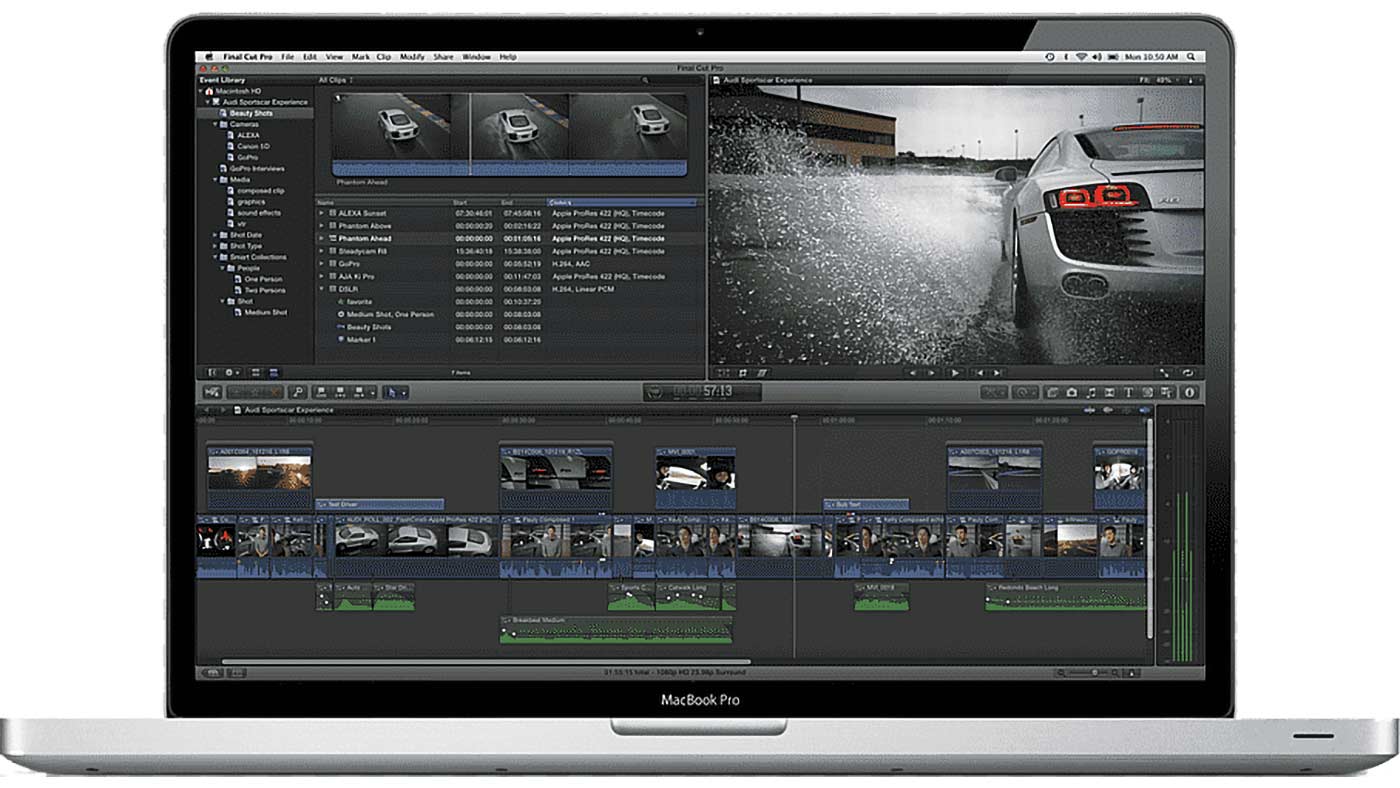Select the arrow Select tool
Viewport: 1400px width, 788px height.
393,393
